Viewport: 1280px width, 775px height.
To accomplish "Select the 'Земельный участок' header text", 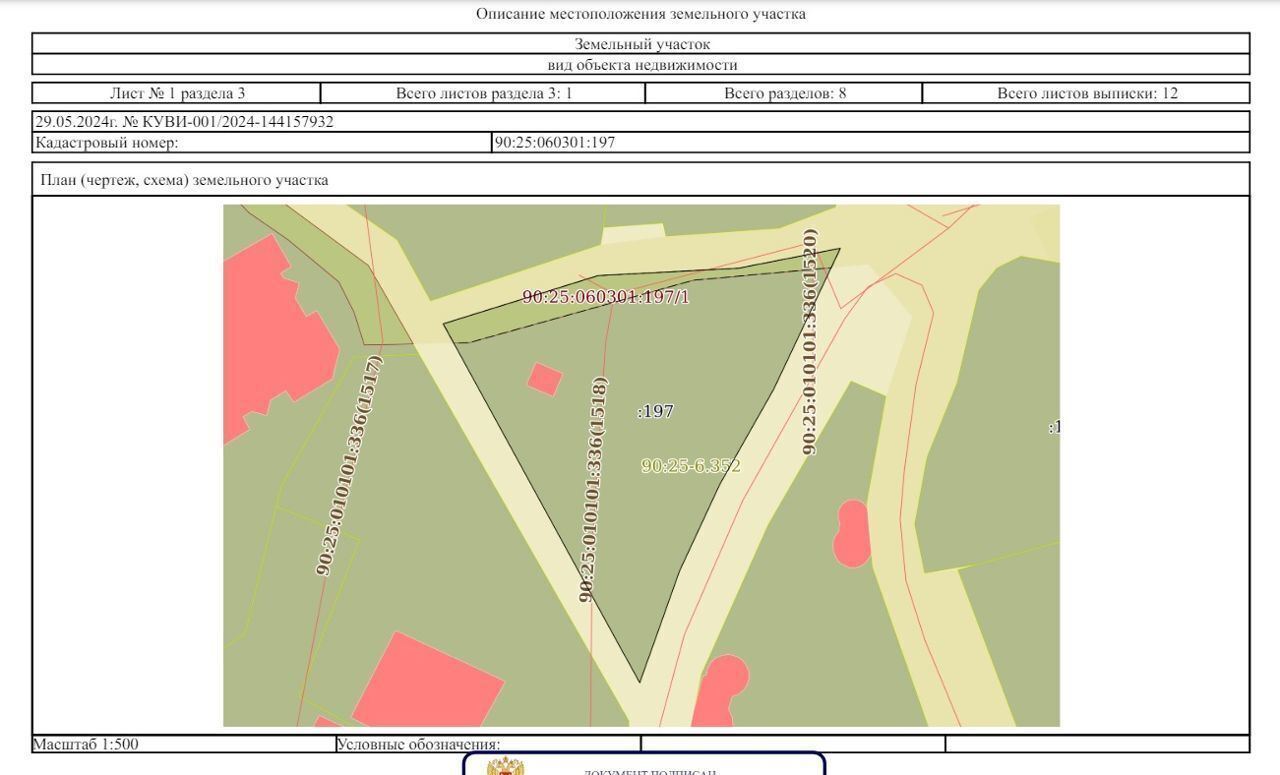I will pyautogui.click(x=642, y=44).
